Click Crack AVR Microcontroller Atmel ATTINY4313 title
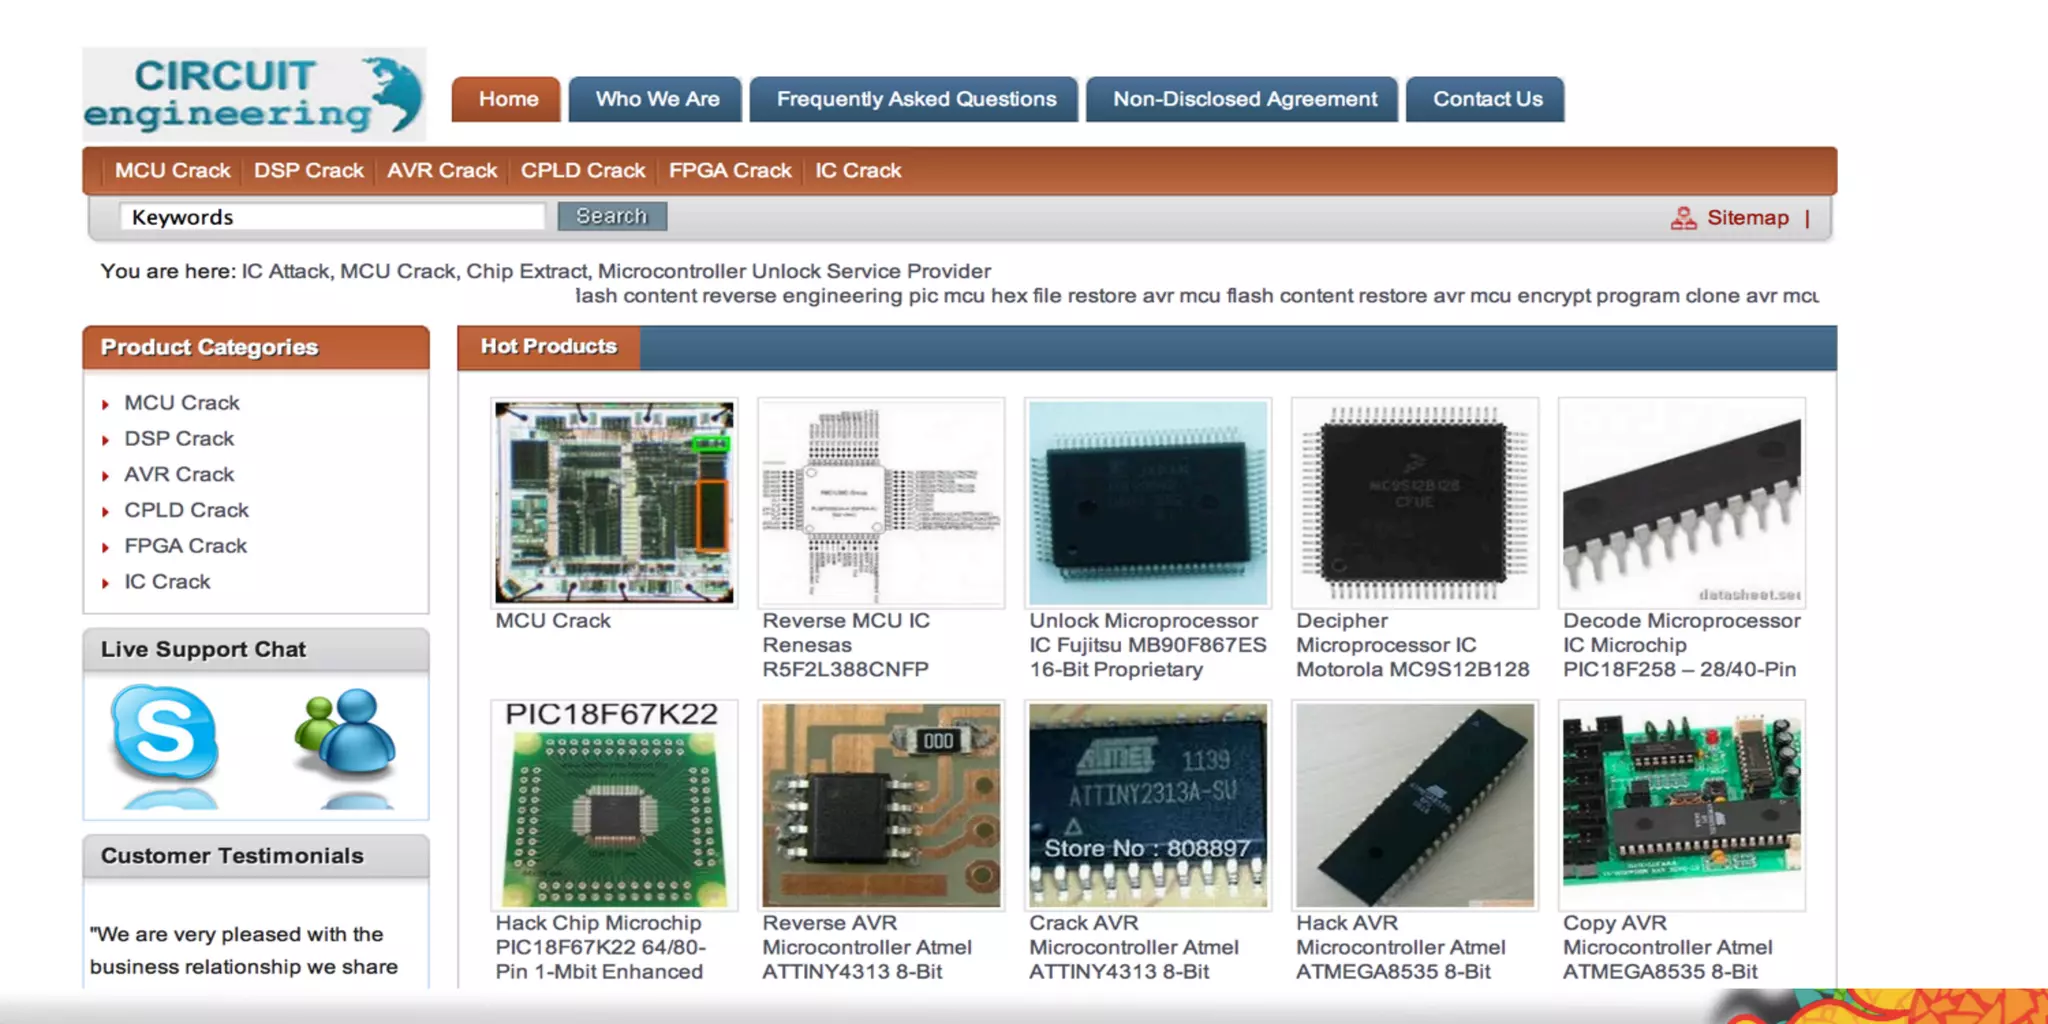2048x1024 pixels. [x=1134, y=947]
